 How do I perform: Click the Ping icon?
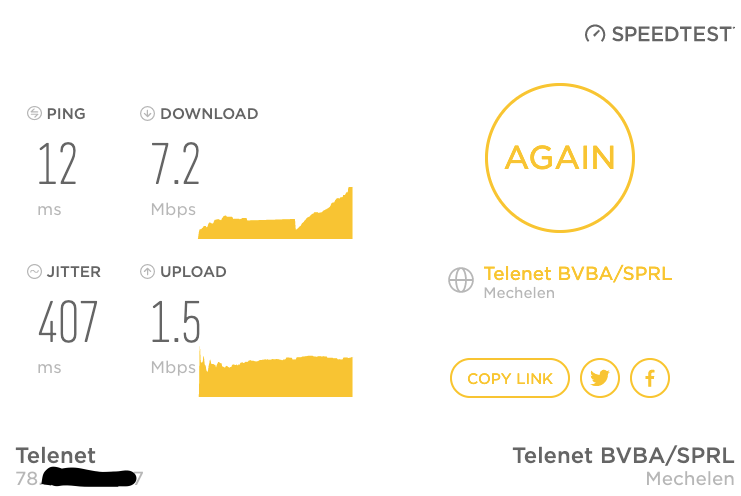[x=34, y=113]
